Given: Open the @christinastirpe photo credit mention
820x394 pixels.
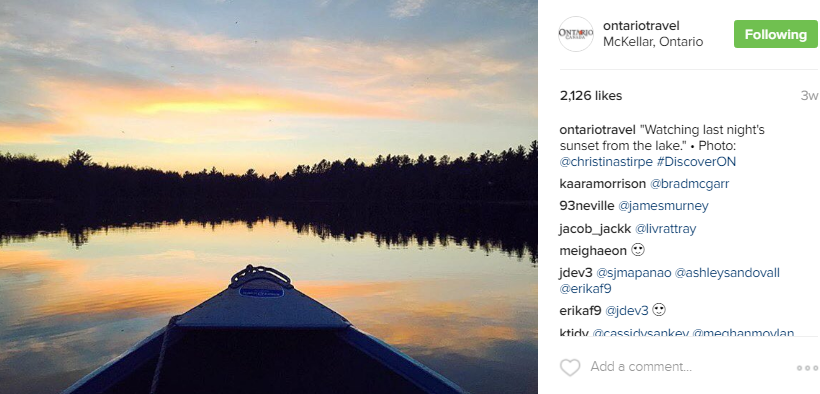Looking at the screenshot, I should point(606,162).
